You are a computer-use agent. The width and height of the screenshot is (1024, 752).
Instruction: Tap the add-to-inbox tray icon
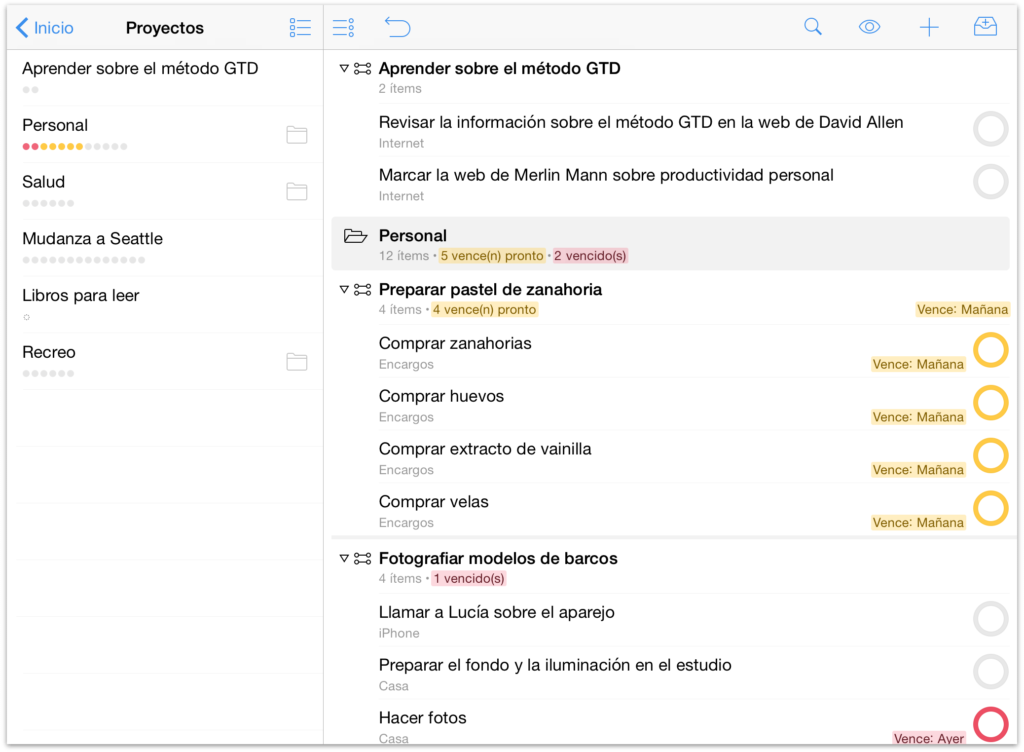(x=985, y=28)
